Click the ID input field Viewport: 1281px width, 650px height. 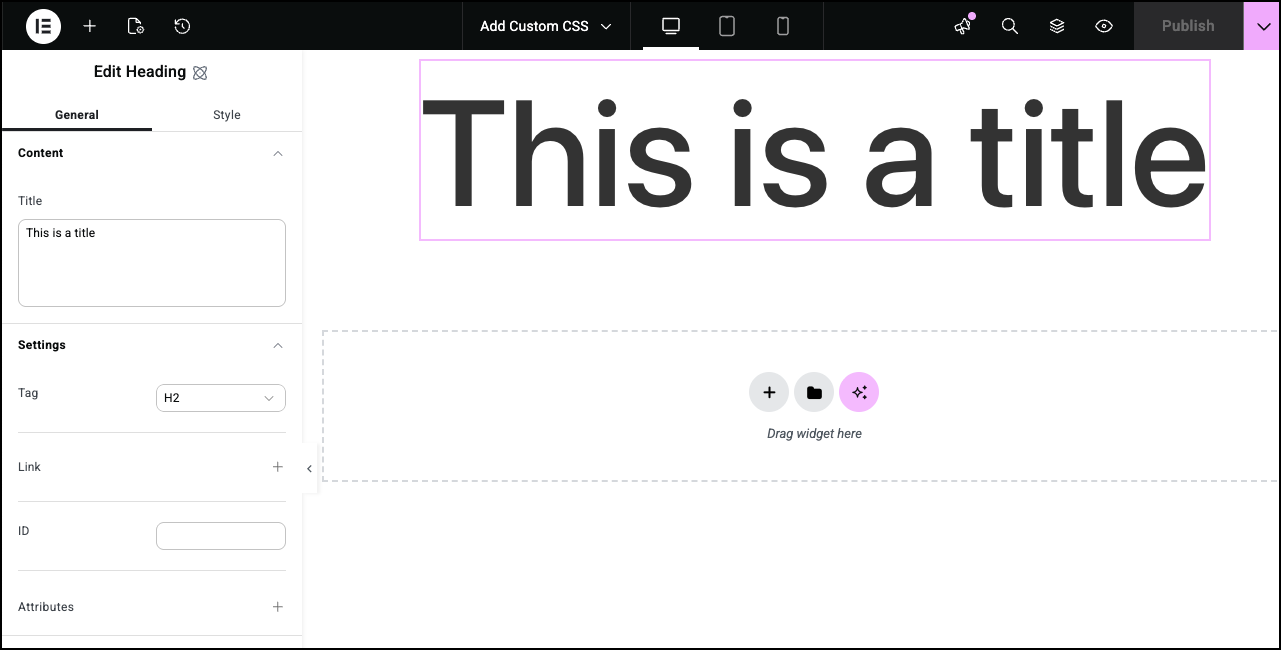[x=221, y=536]
